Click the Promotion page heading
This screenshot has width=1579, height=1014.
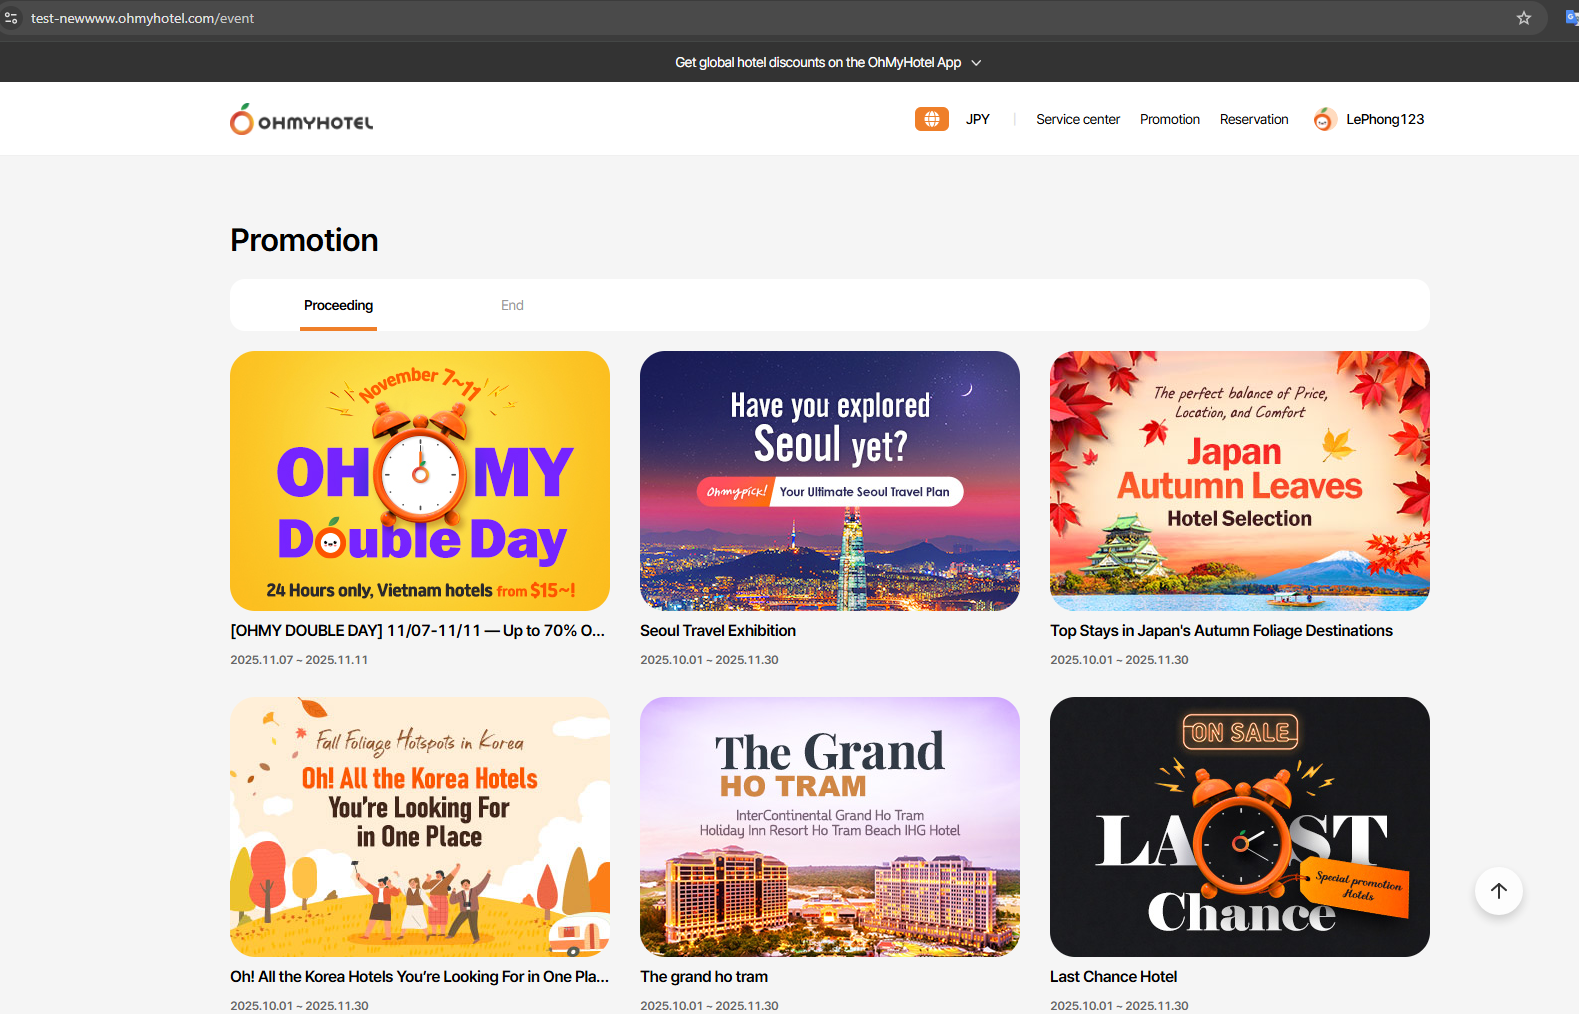pyautogui.click(x=304, y=240)
